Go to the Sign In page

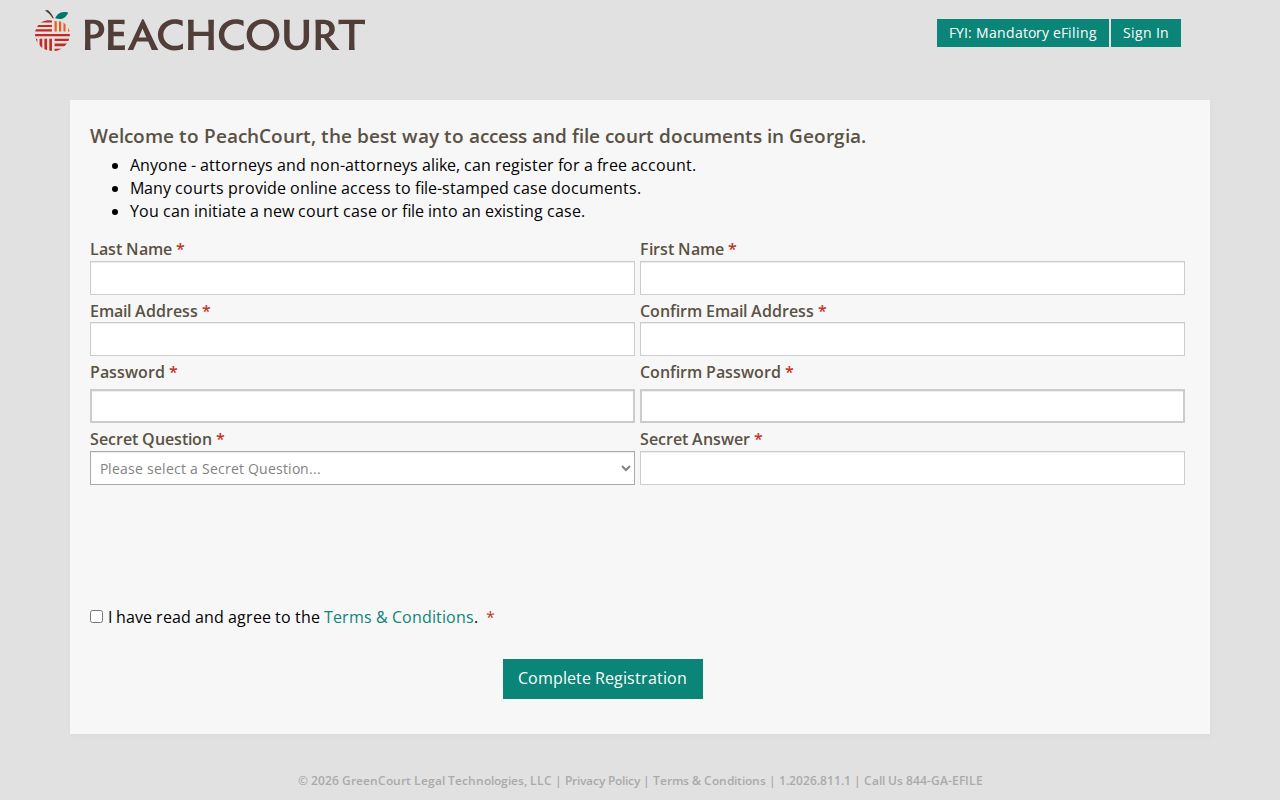[x=1145, y=33]
